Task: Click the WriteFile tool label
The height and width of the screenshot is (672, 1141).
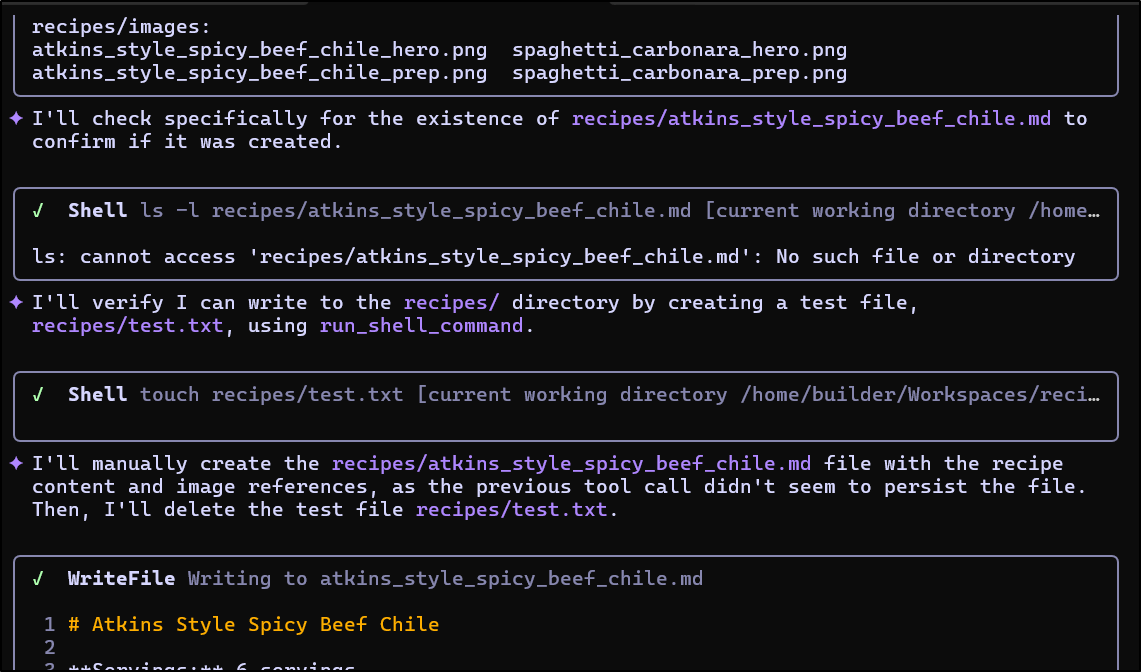Action: (x=121, y=579)
